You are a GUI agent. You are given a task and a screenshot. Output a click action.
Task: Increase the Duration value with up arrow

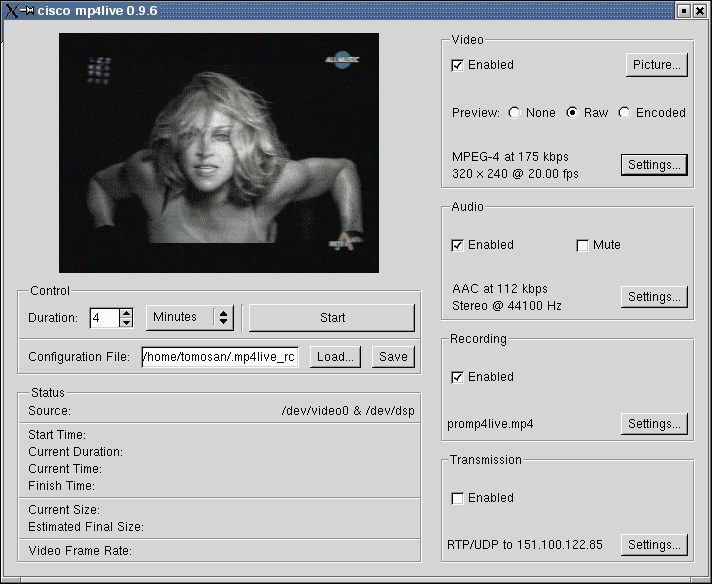pos(126,313)
